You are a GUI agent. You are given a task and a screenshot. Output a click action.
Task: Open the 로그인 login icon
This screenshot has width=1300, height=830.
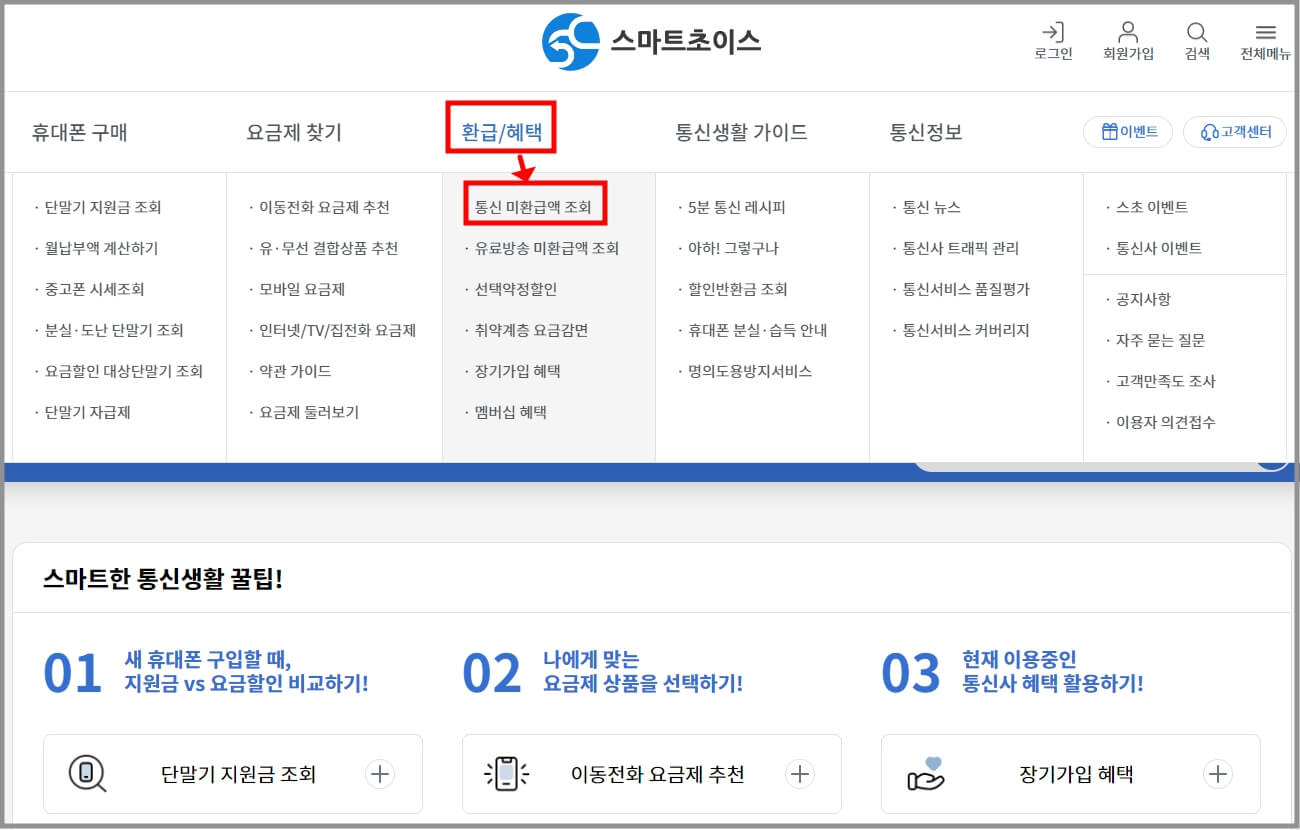tap(1053, 40)
